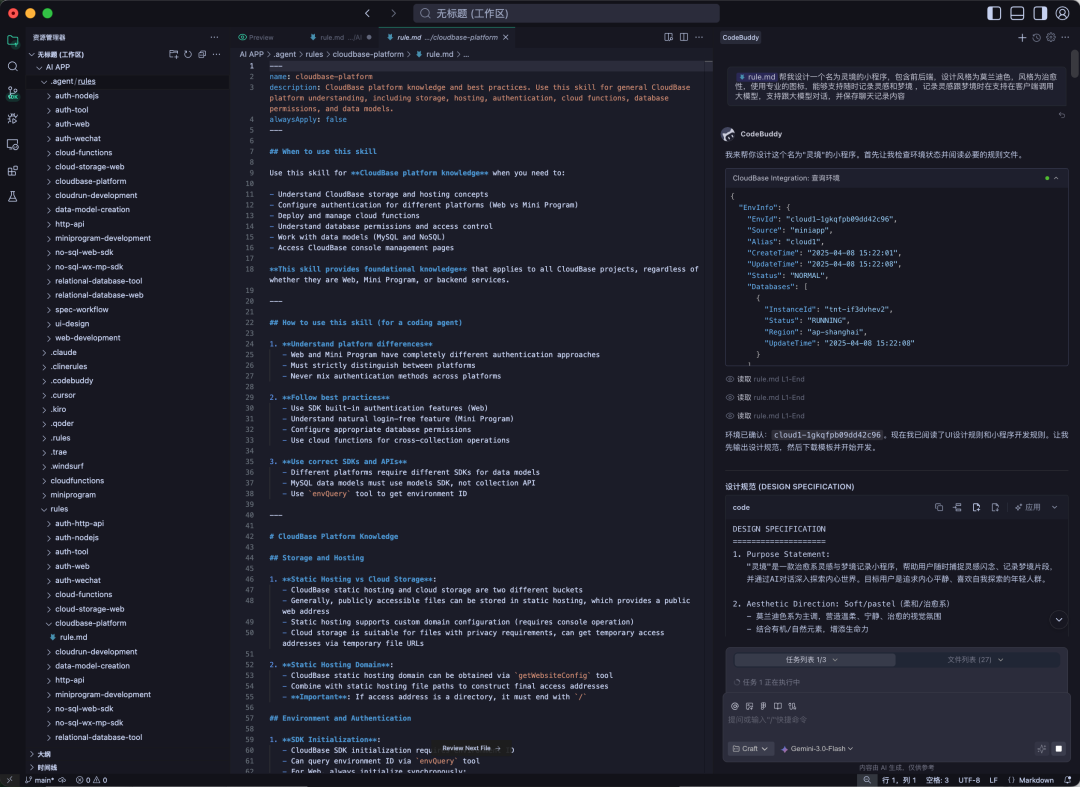Click the image attach icon in chat input

(x=749, y=706)
